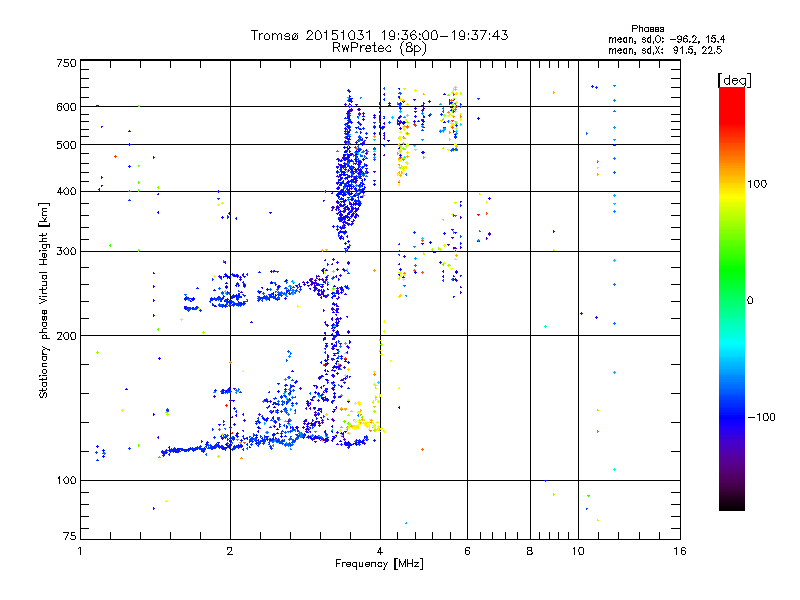Click the '[deg]' colorbar unit label

point(734,80)
